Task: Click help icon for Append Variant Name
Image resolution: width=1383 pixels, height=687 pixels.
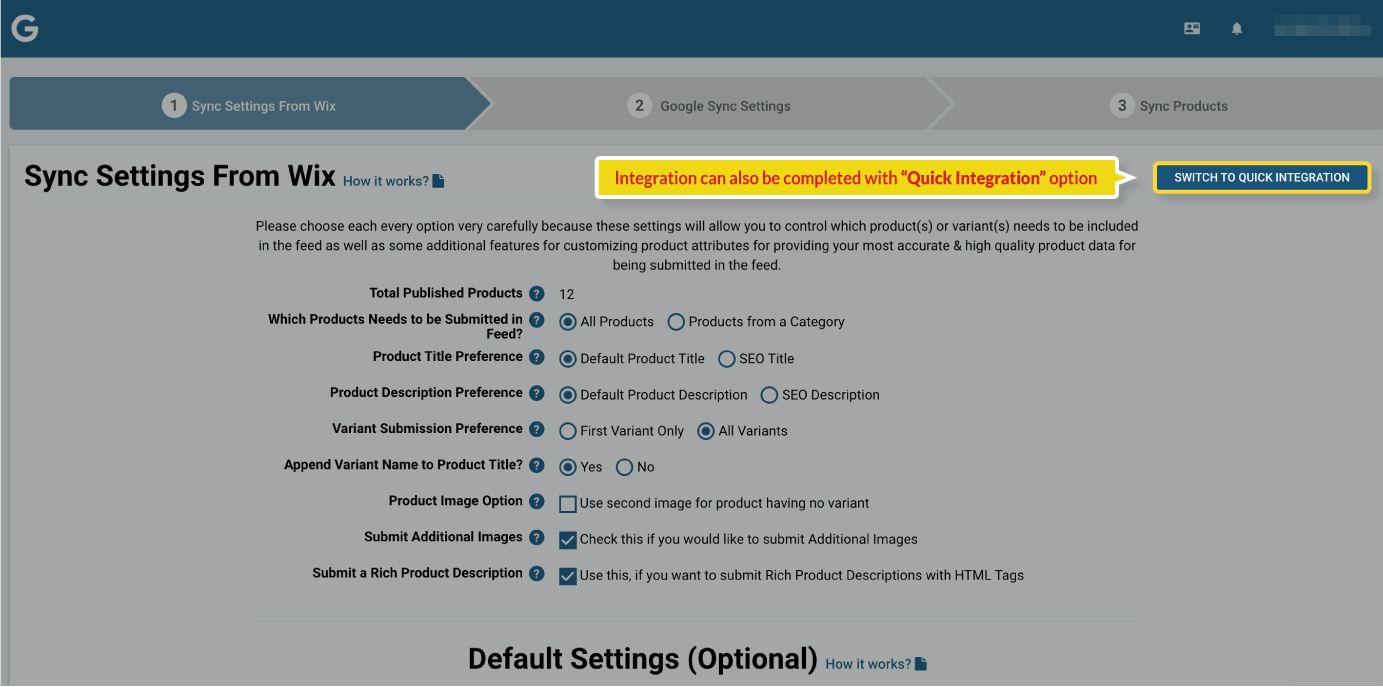Action: pos(537,466)
